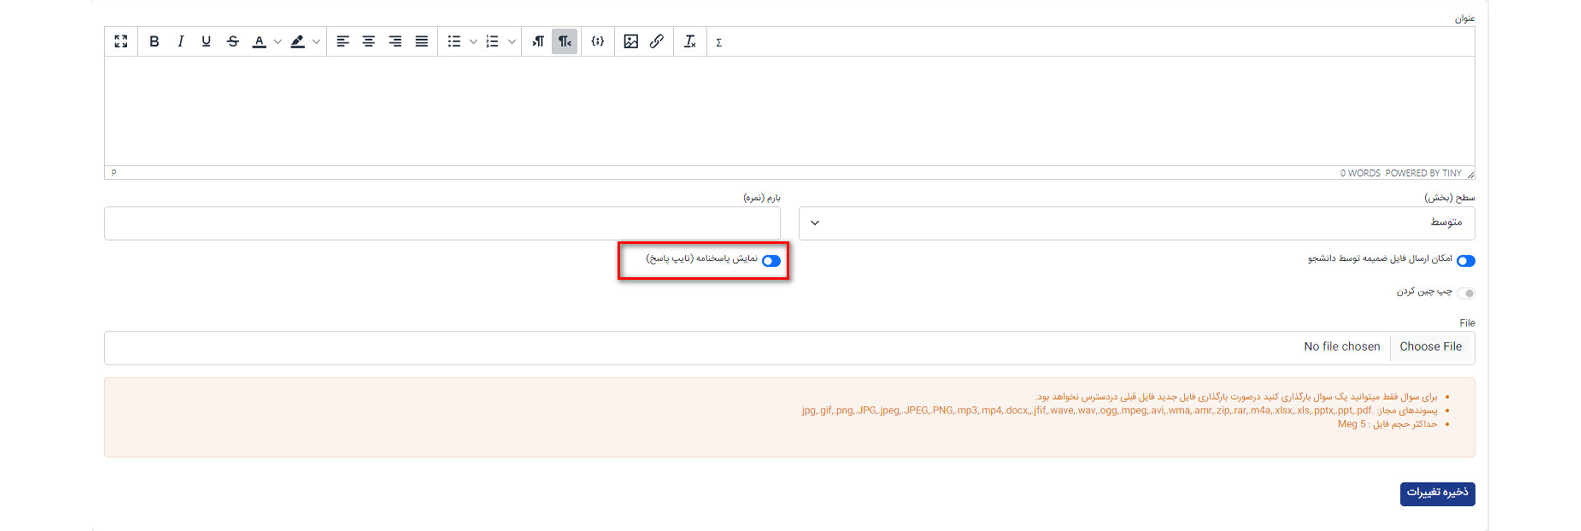Click inside the rich text editor area
Viewport: 1581px width, 531px height.
point(789,111)
